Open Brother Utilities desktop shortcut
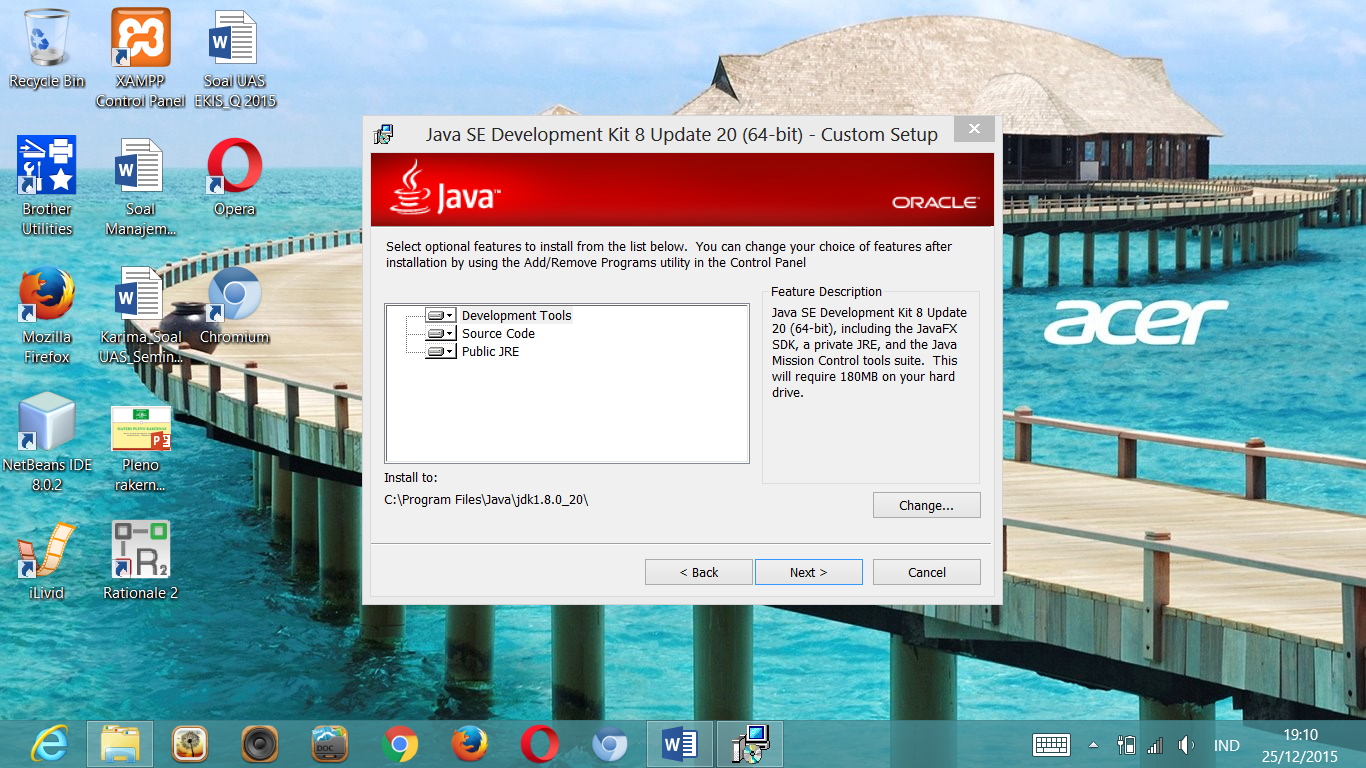1366x768 pixels. [x=47, y=186]
